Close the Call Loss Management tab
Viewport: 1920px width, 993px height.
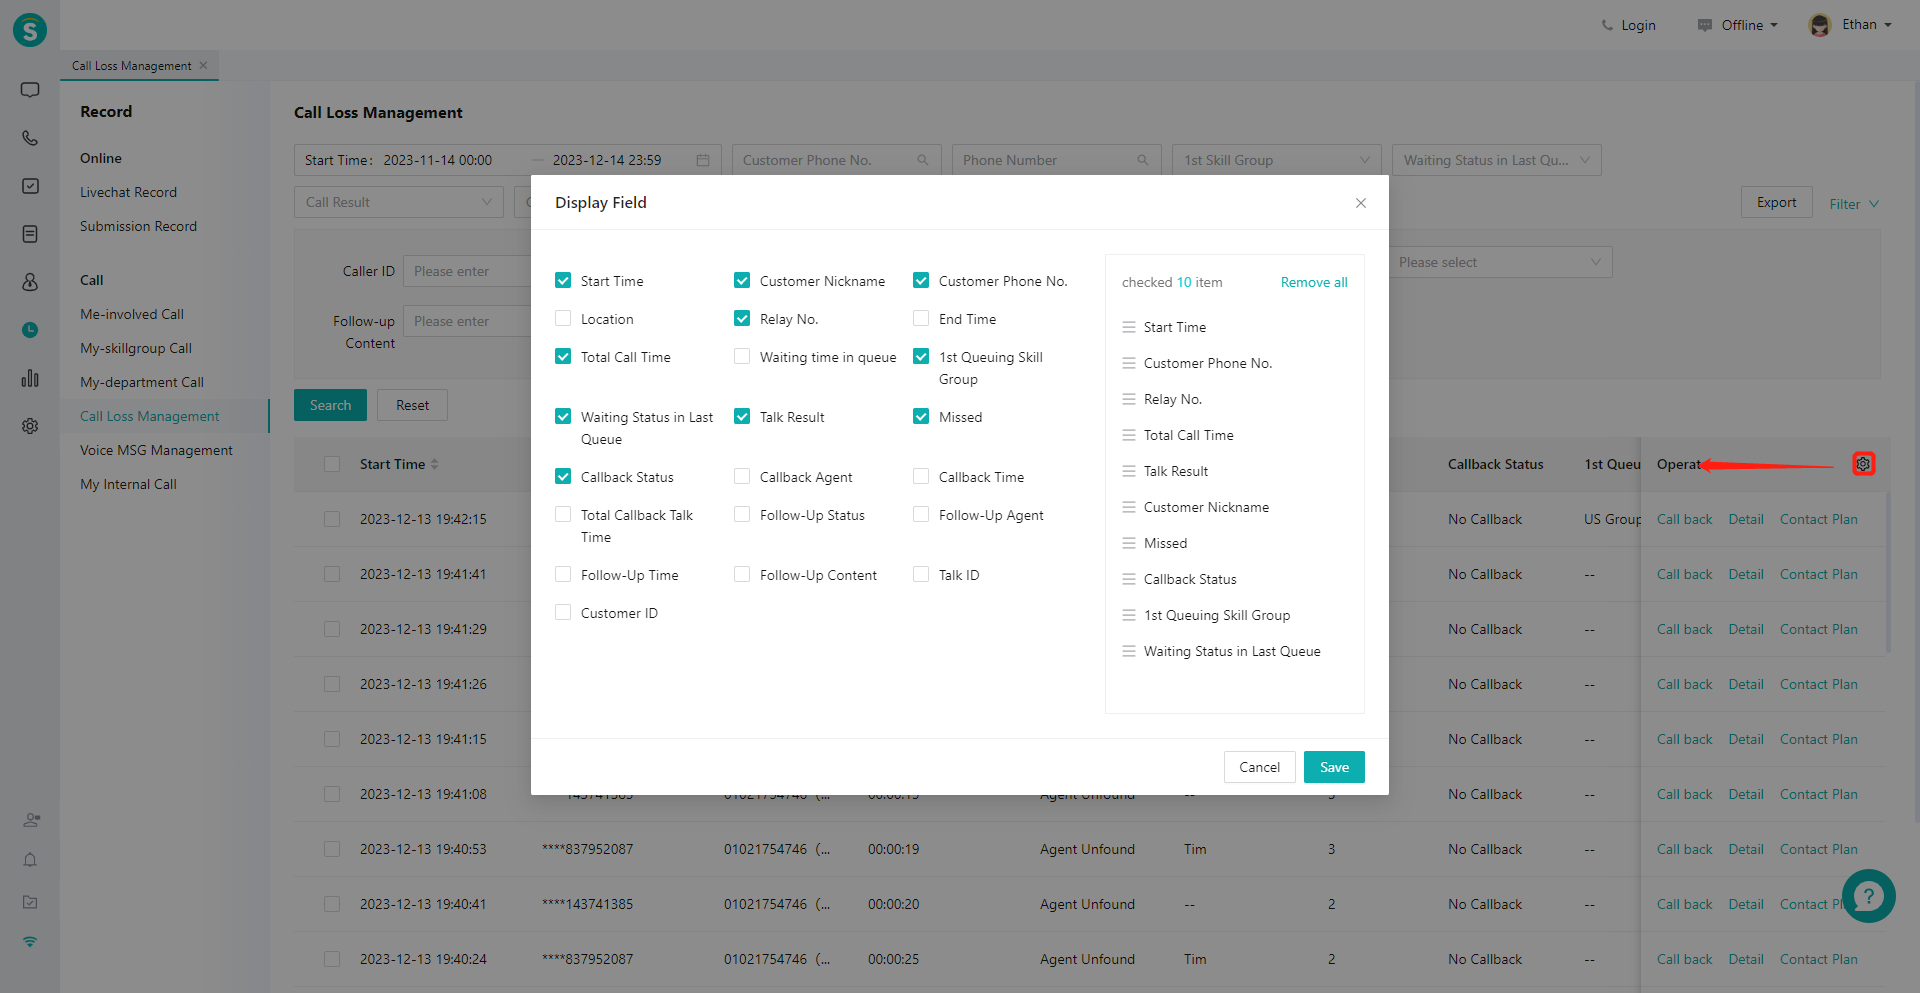pos(203,65)
